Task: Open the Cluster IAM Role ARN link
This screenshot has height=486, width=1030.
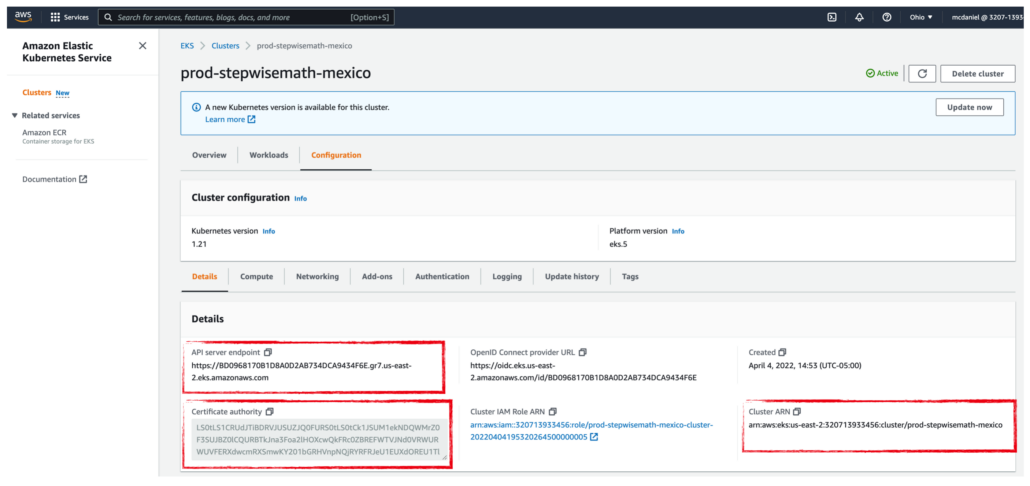Action: coord(591,431)
